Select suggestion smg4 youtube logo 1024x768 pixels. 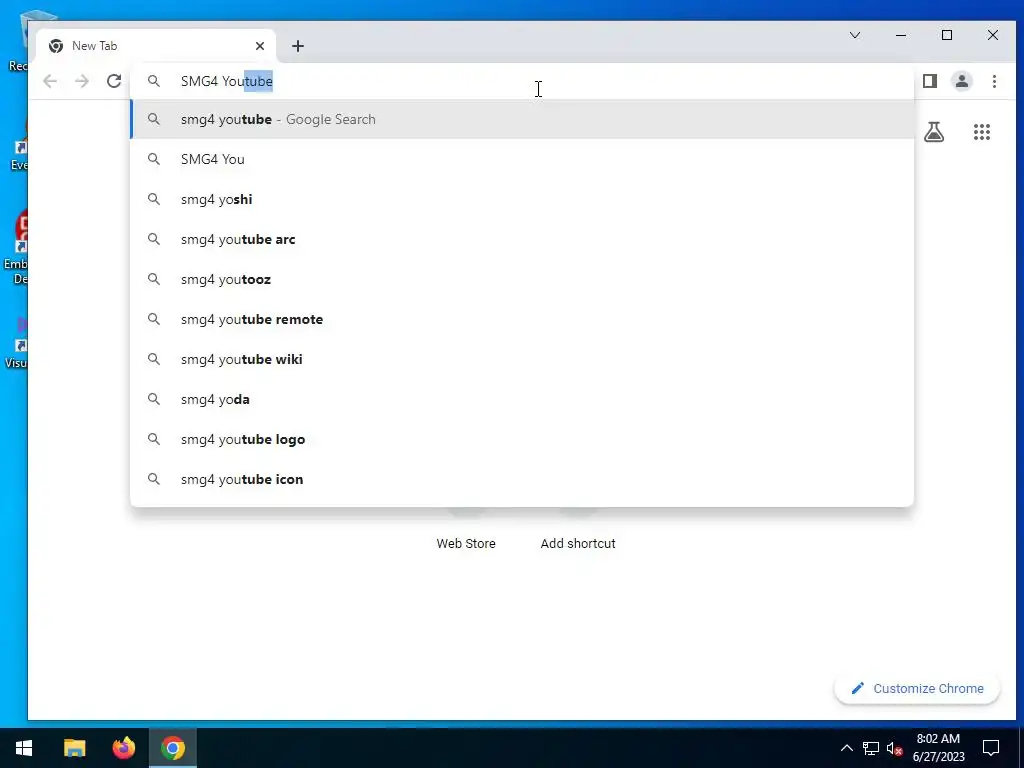522,439
